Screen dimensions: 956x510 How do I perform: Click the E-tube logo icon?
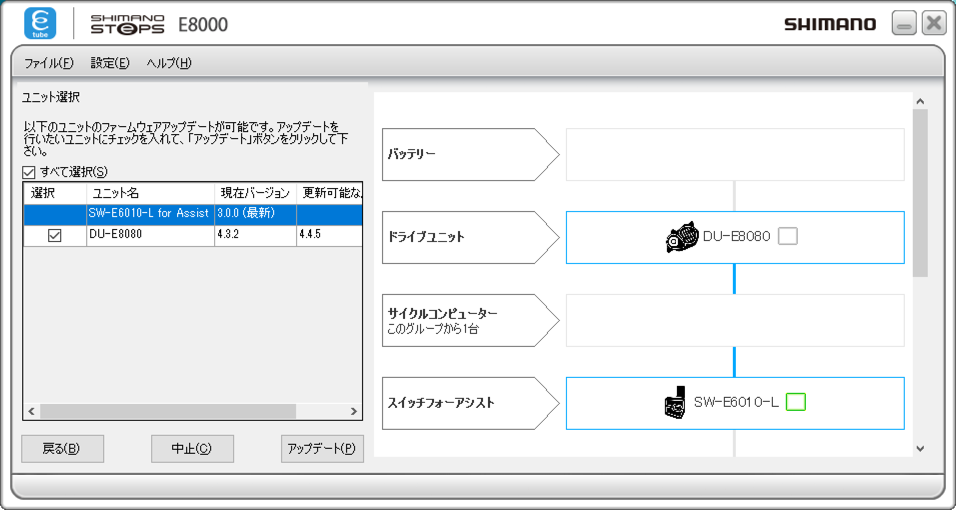pyautogui.click(x=40, y=24)
